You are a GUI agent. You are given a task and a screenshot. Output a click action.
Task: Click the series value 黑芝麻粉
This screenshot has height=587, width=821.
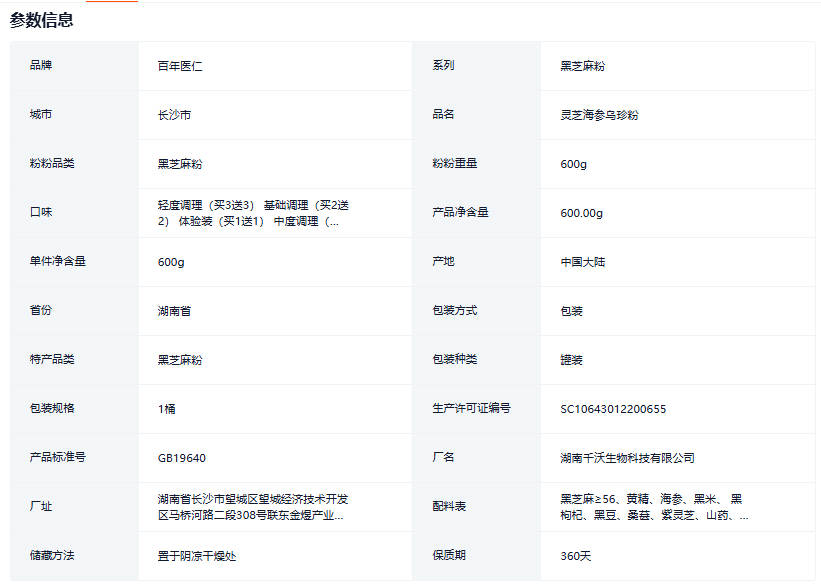(583, 66)
